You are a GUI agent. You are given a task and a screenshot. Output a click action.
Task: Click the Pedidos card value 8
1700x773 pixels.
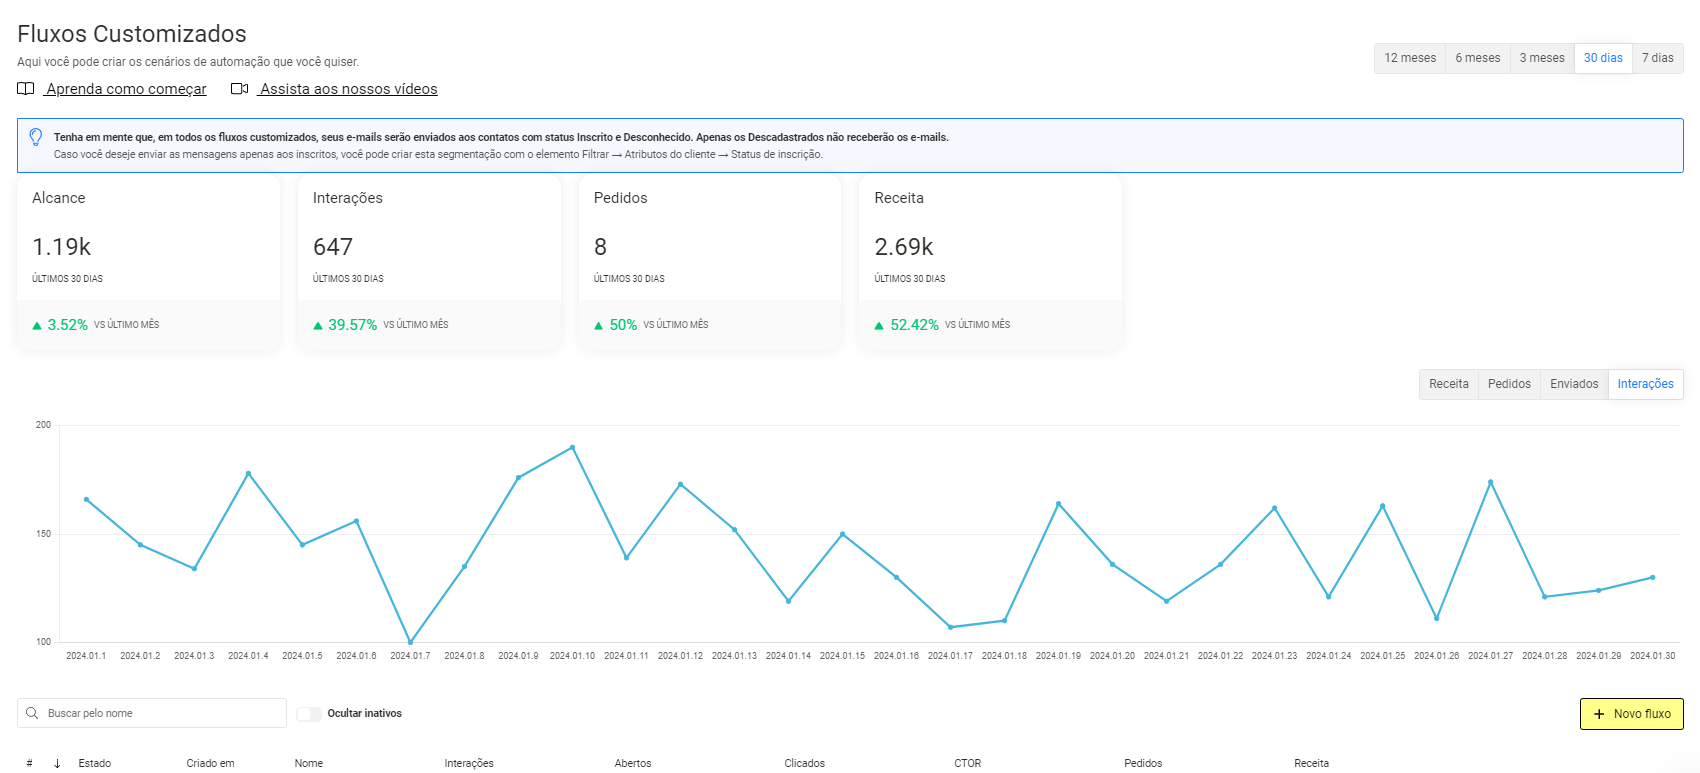pyautogui.click(x=600, y=247)
